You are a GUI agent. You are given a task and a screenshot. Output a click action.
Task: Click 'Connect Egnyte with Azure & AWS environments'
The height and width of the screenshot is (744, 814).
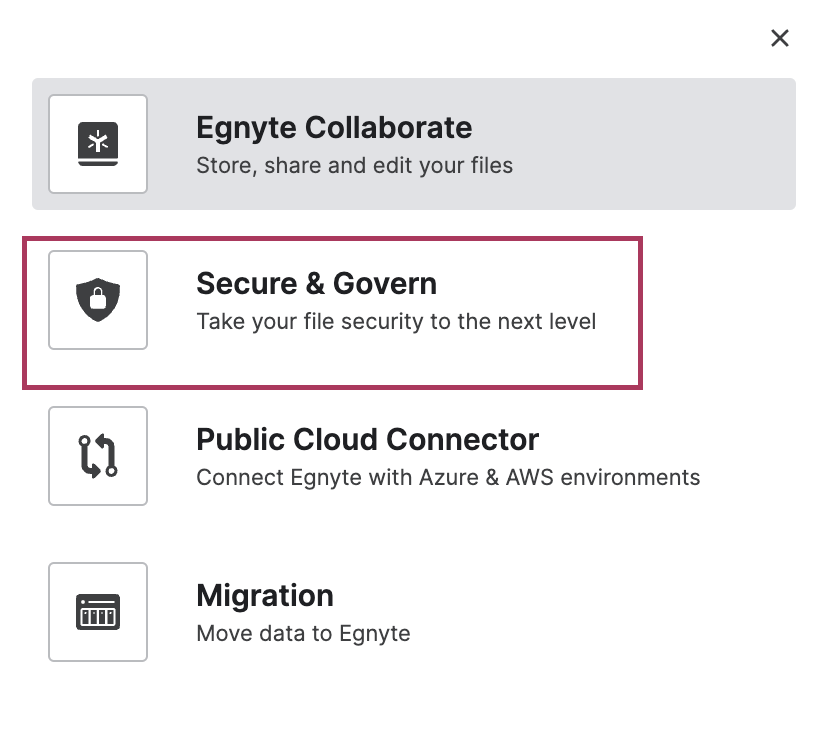[x=448, y=477]
